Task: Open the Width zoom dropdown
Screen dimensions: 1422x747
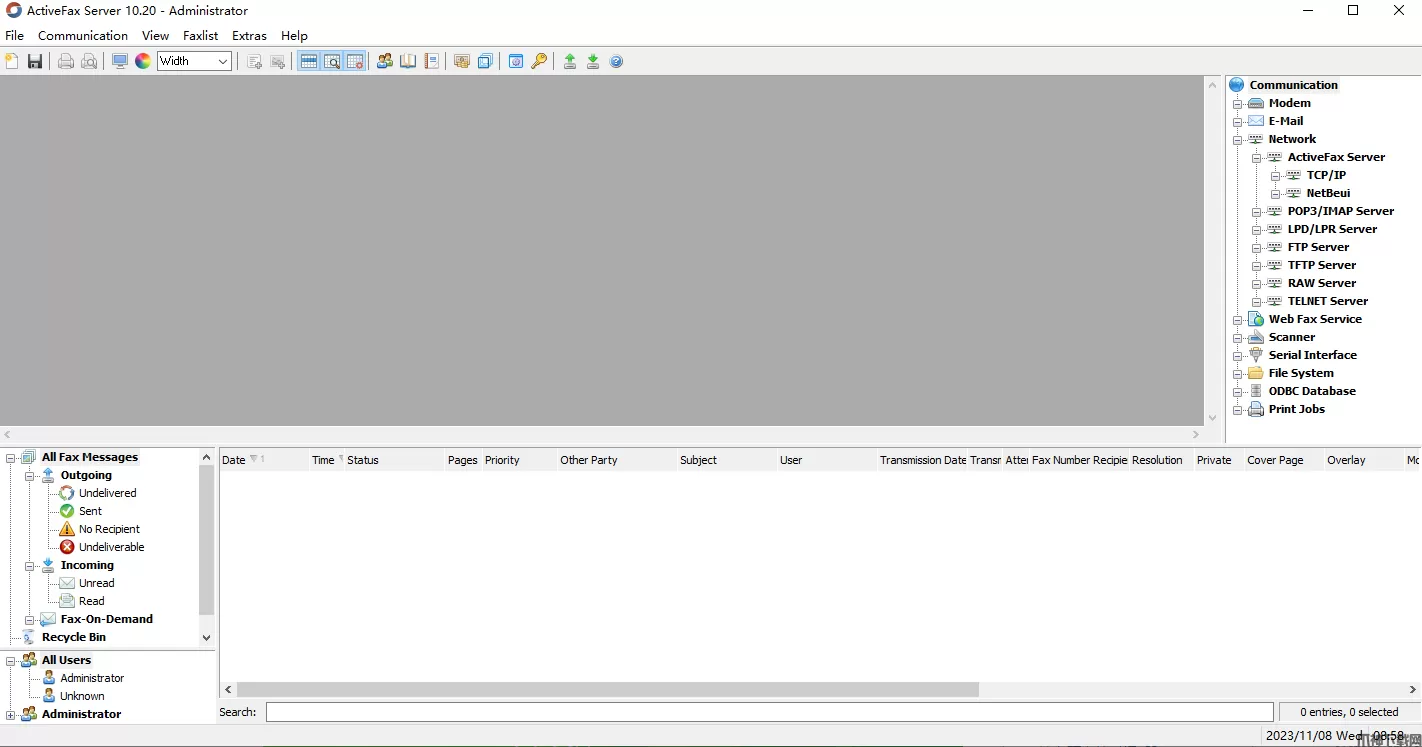Action: (223, 61)
